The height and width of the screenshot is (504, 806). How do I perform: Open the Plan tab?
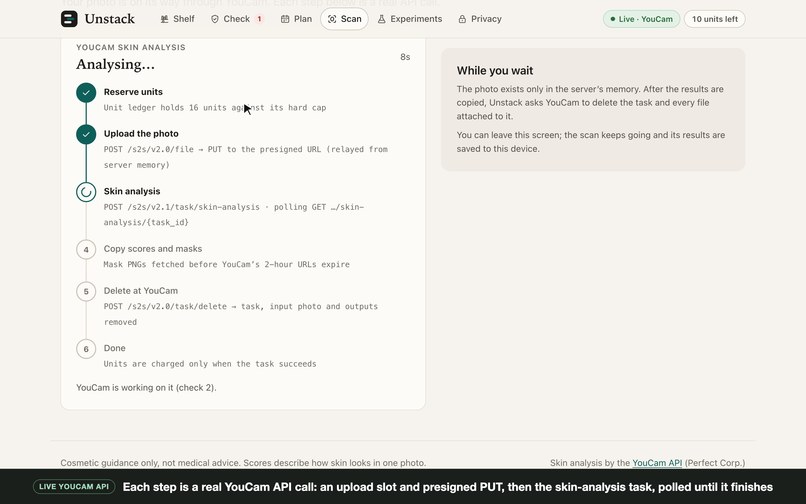[296, 19]
